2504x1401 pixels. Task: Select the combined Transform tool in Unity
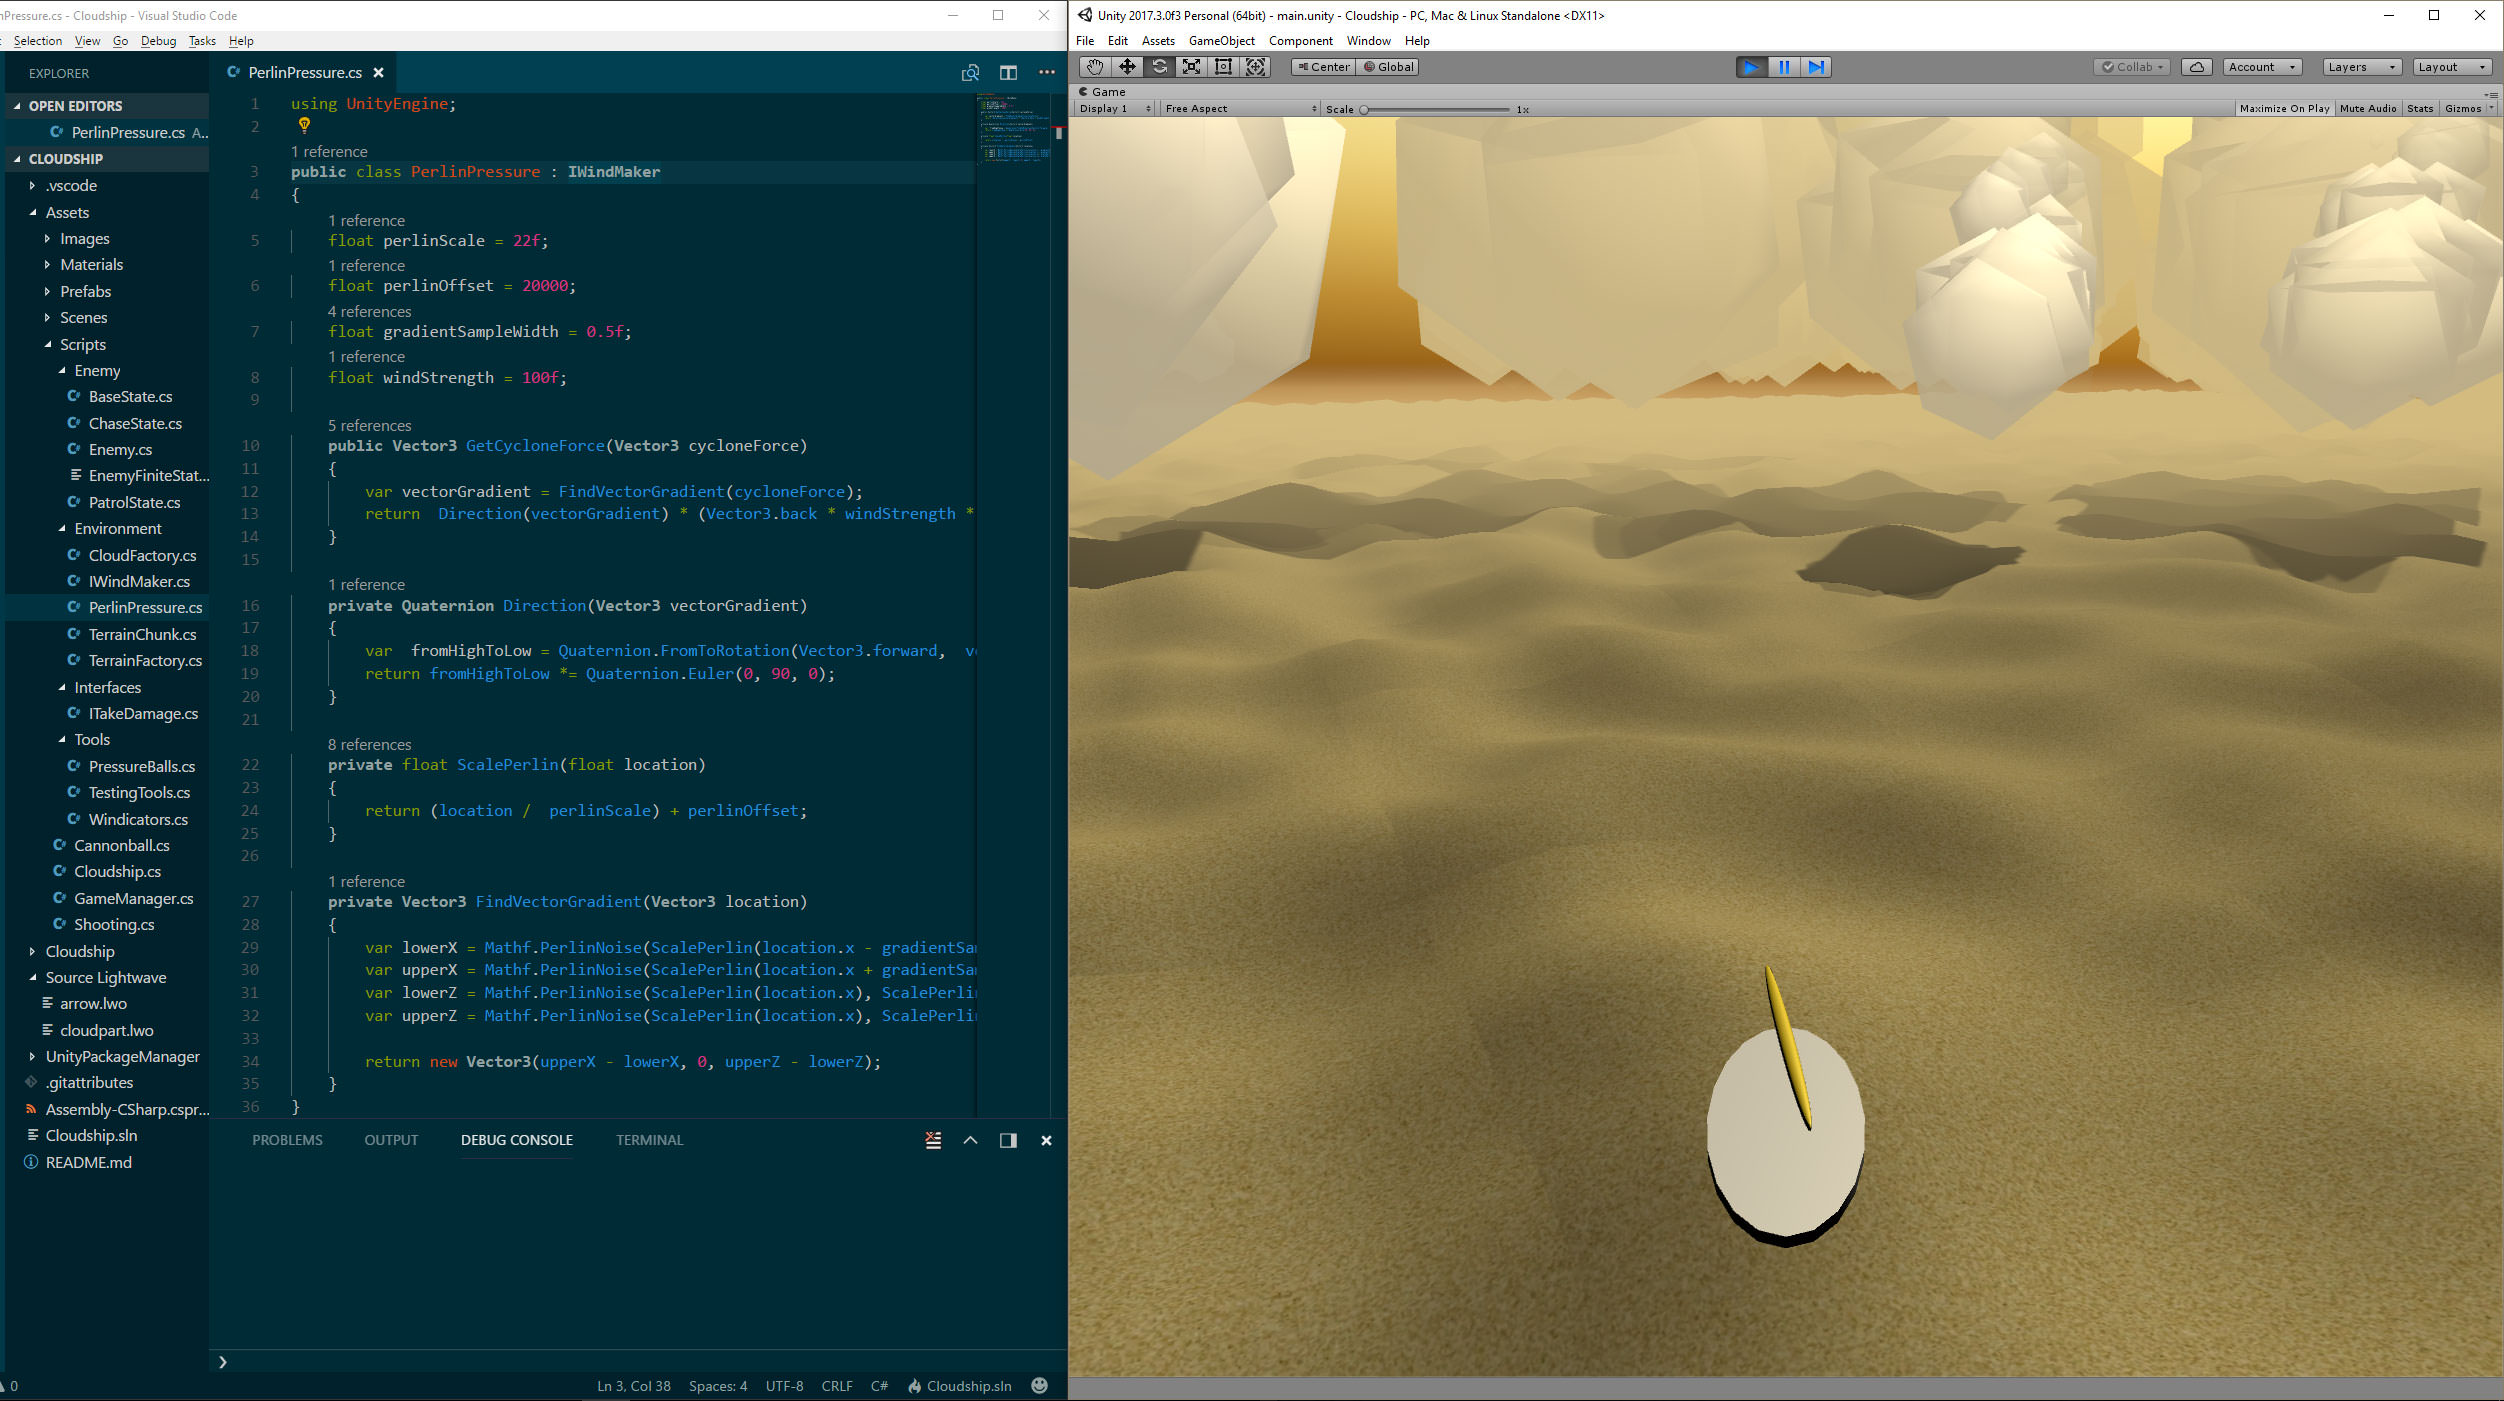point(1256,67)
